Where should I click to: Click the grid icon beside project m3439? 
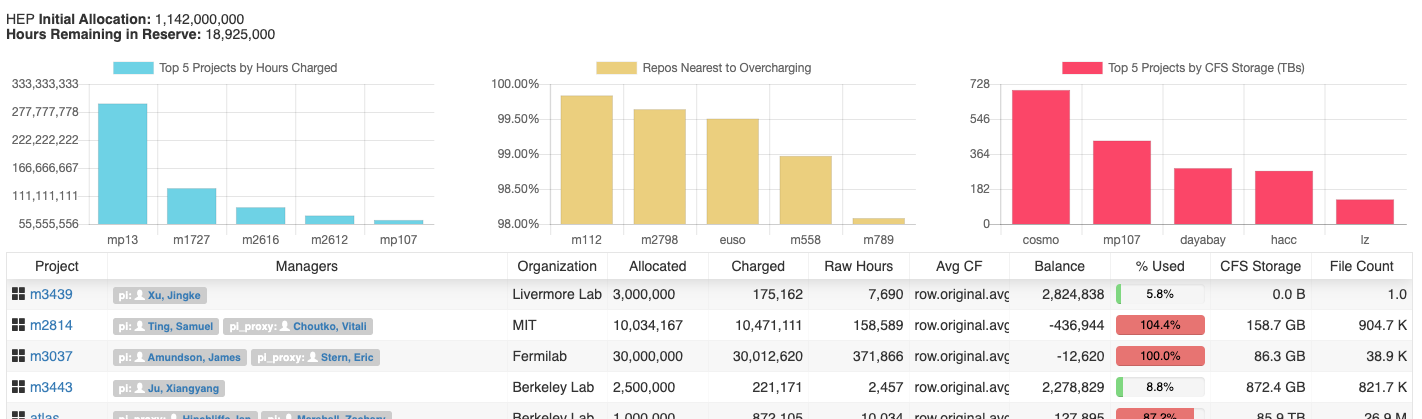[18, 295]
